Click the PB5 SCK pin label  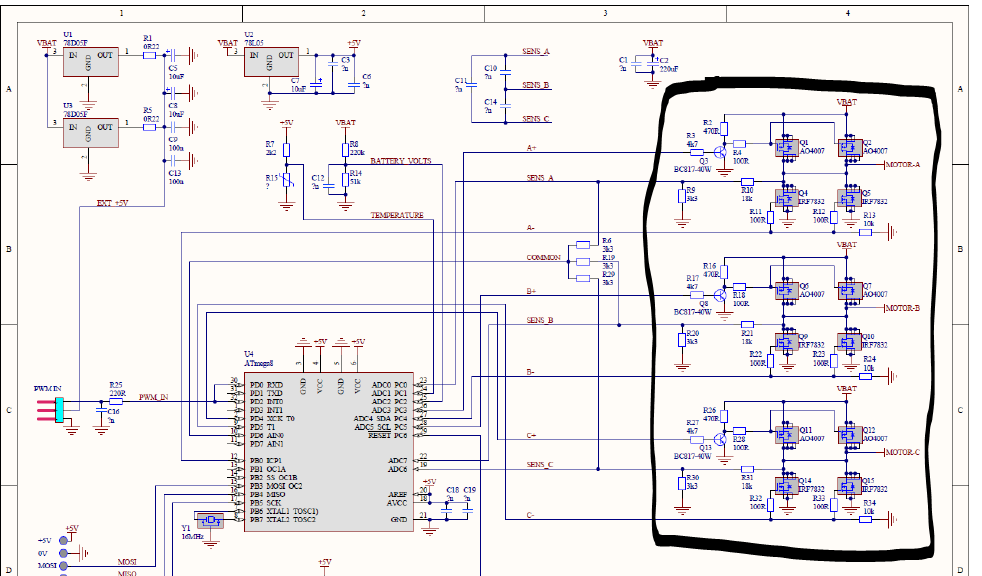coord(266,503)
